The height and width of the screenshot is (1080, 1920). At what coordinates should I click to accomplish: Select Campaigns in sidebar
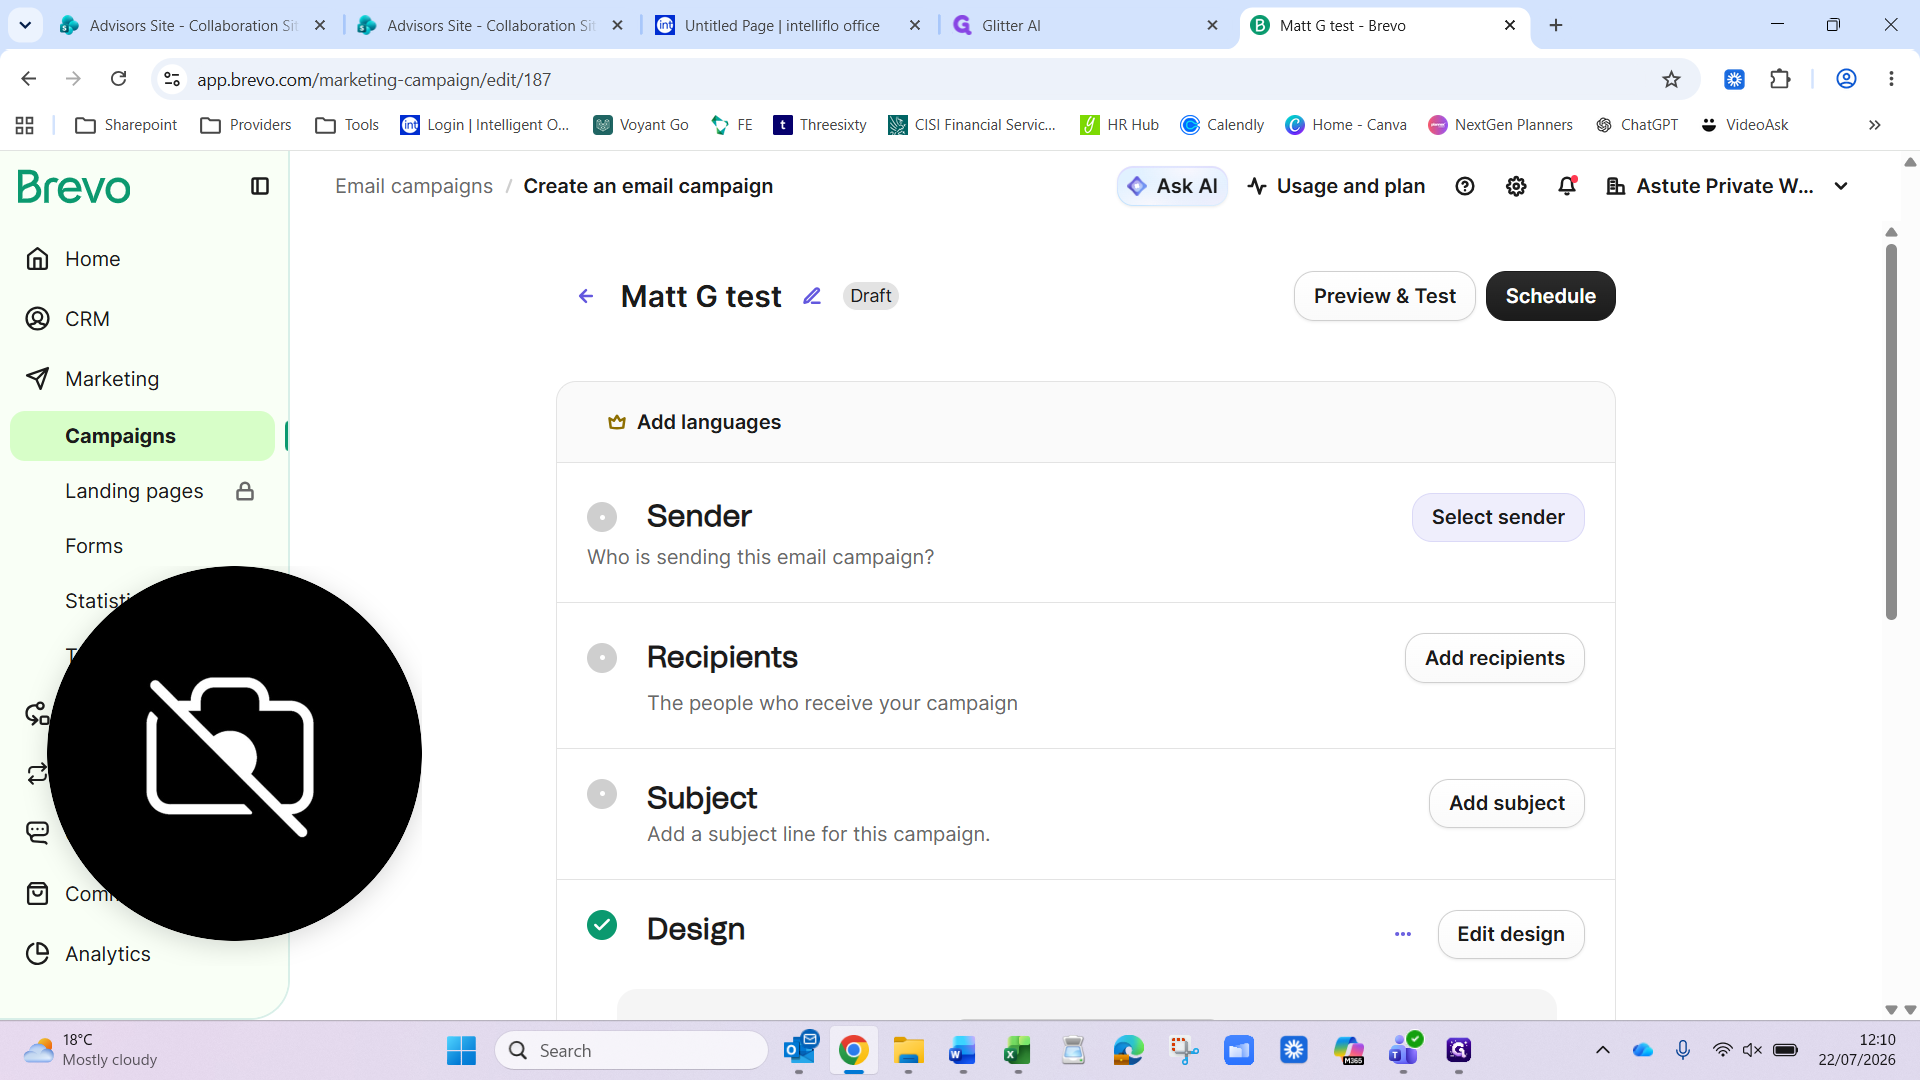tap(143, 436)
